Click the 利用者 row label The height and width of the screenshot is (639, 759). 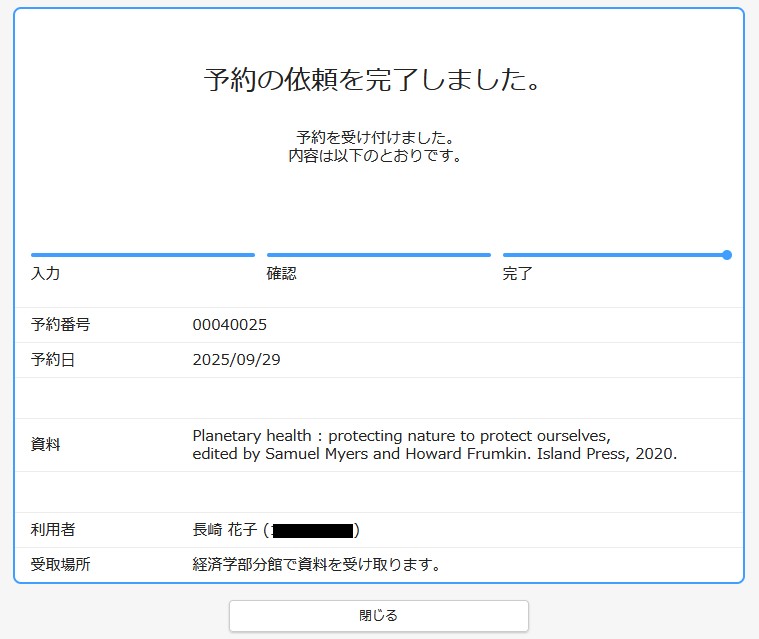click(53, 530)
